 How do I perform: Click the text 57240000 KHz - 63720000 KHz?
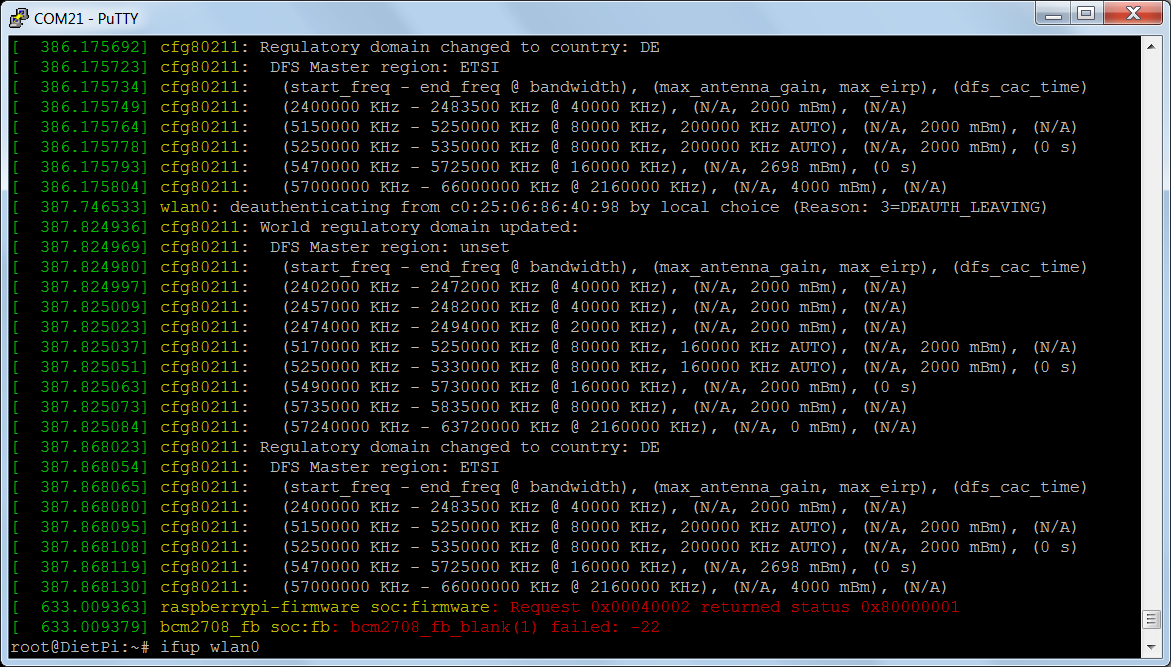point(424,427)
